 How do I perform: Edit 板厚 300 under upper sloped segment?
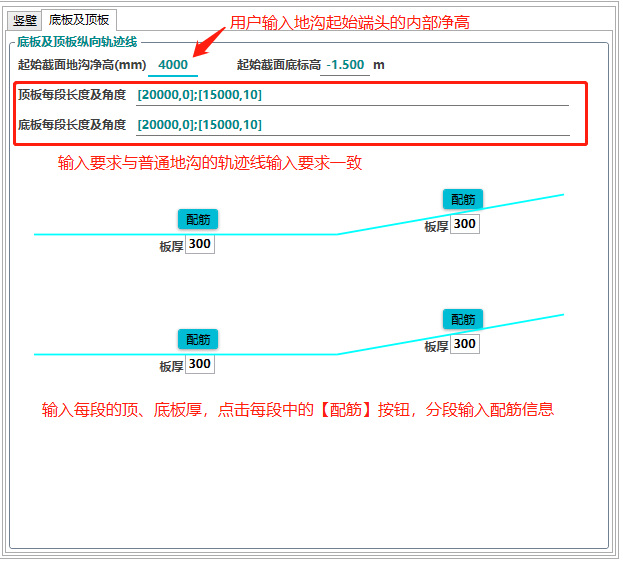pyautogui.click(x=465, y=224)
